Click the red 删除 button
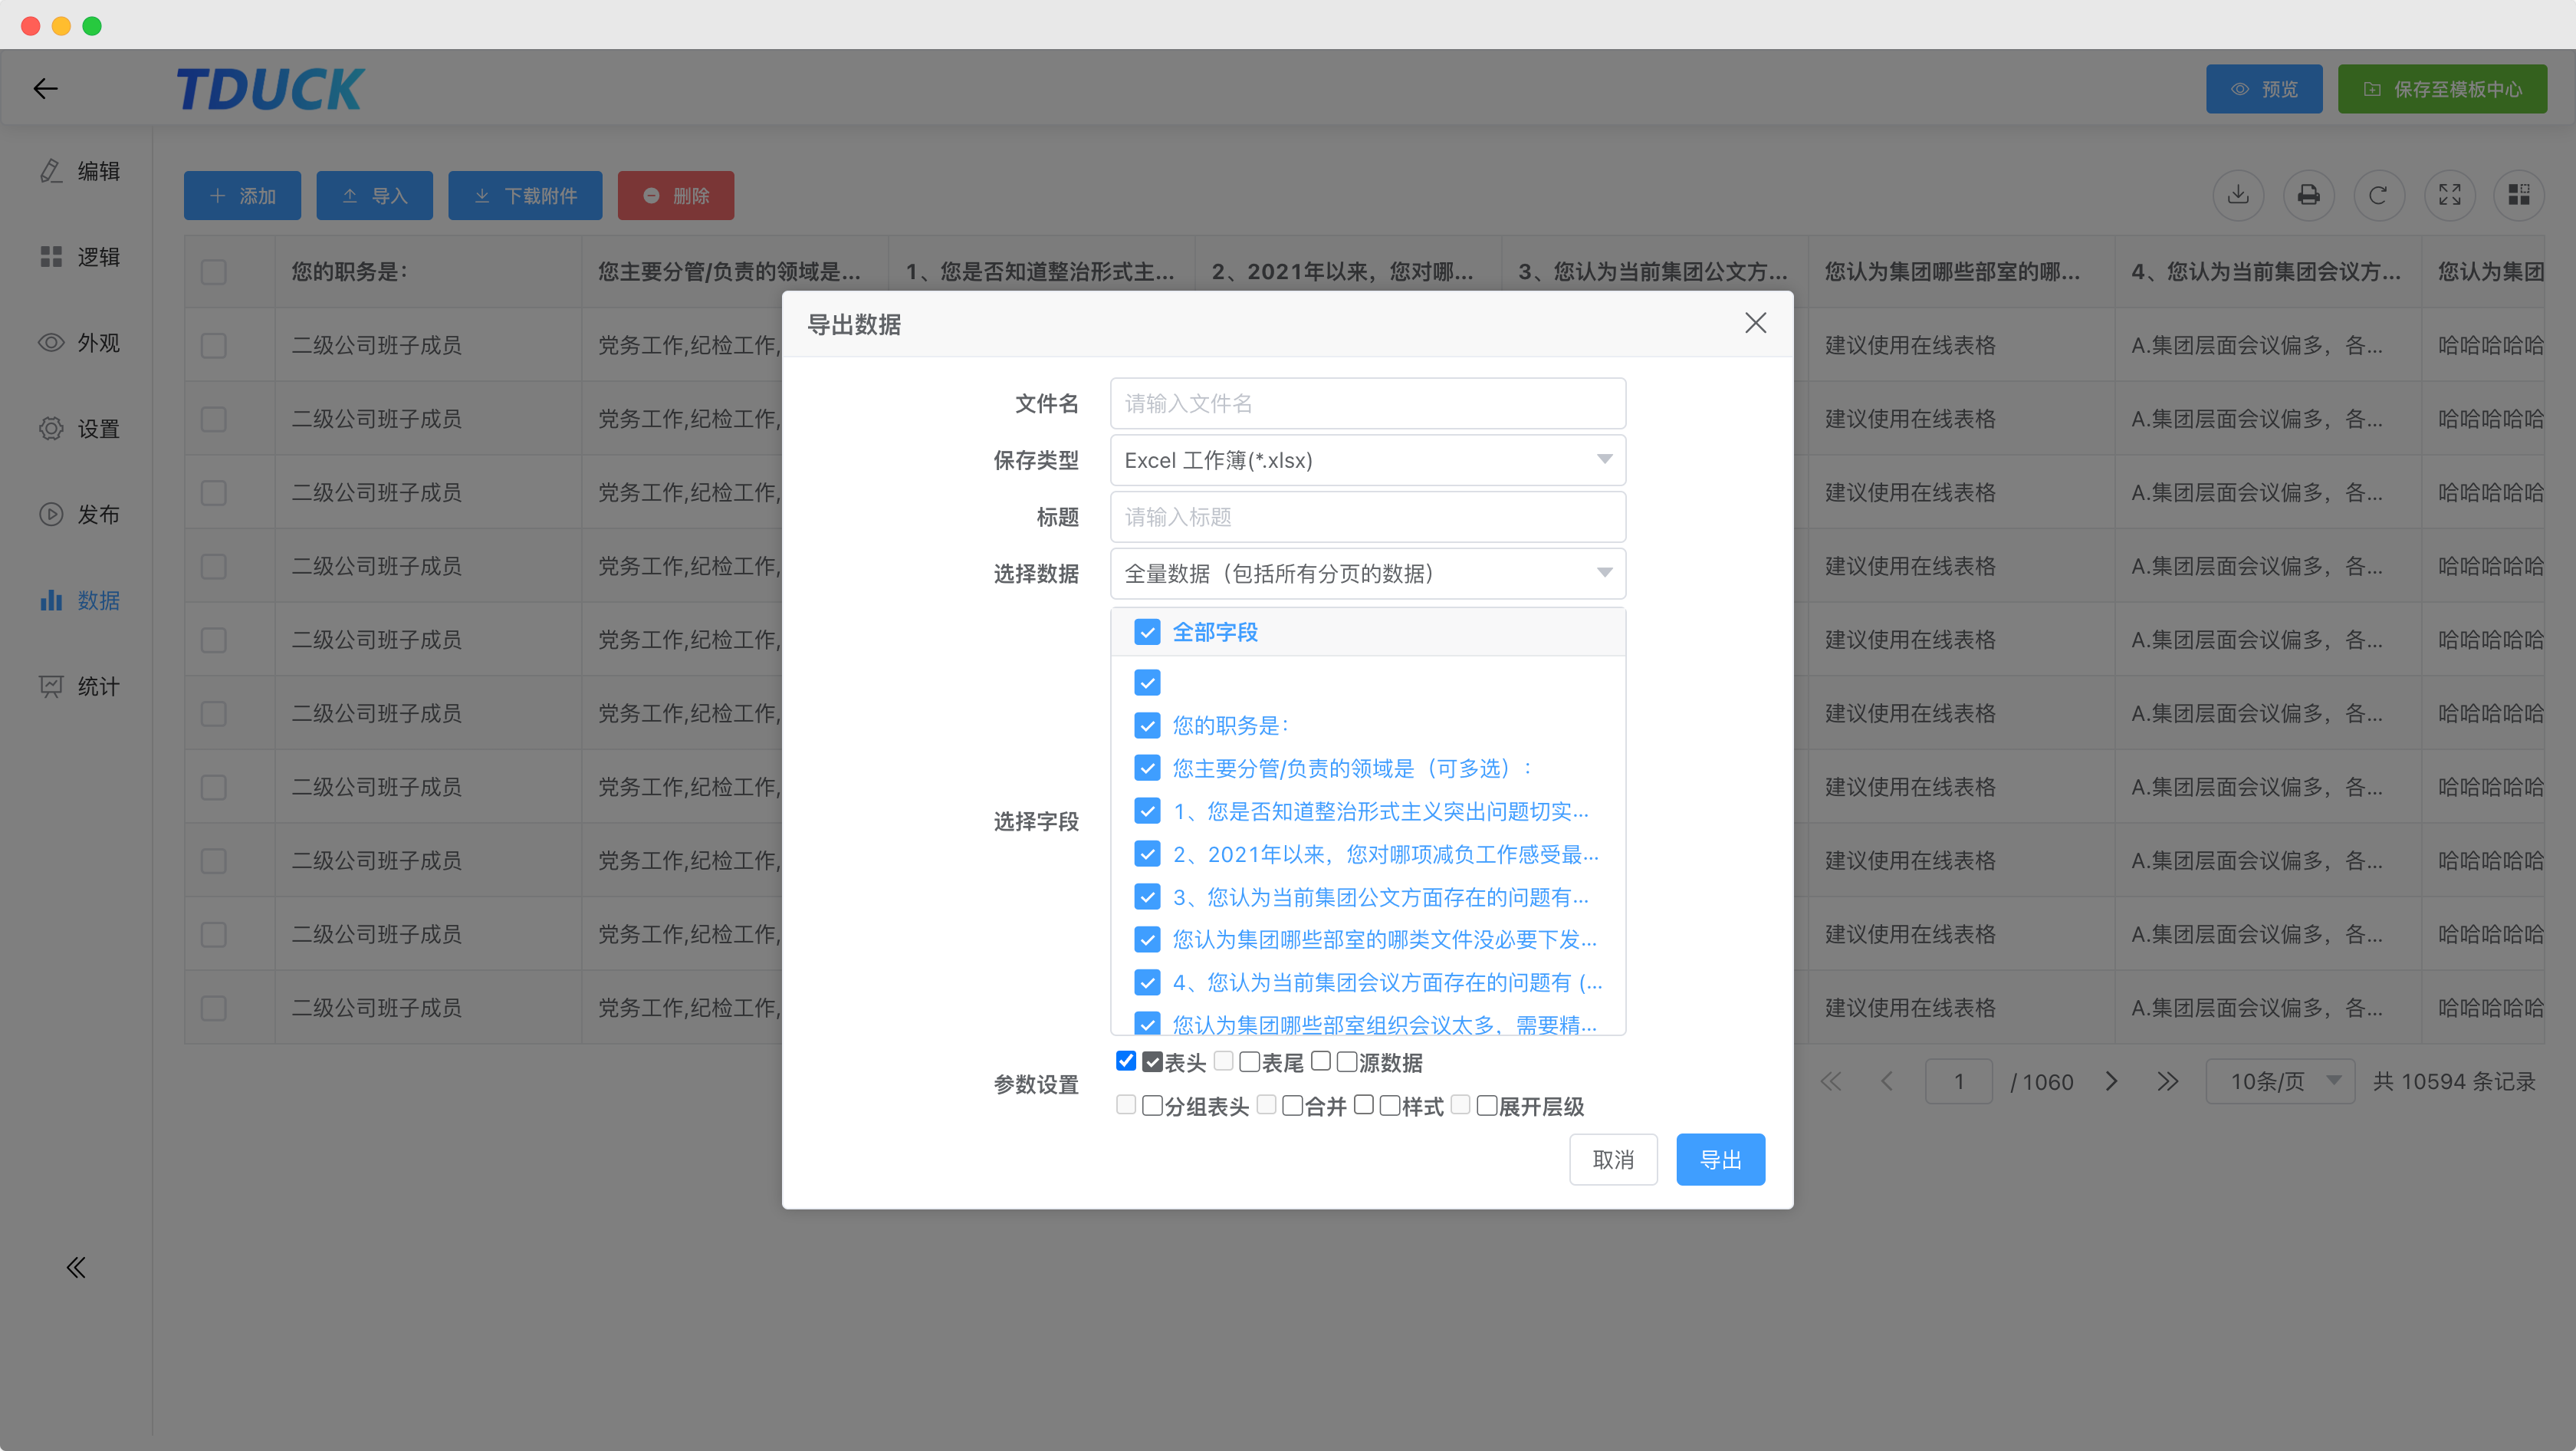Screen dimensions: 2576x1451 coord(676,196)
